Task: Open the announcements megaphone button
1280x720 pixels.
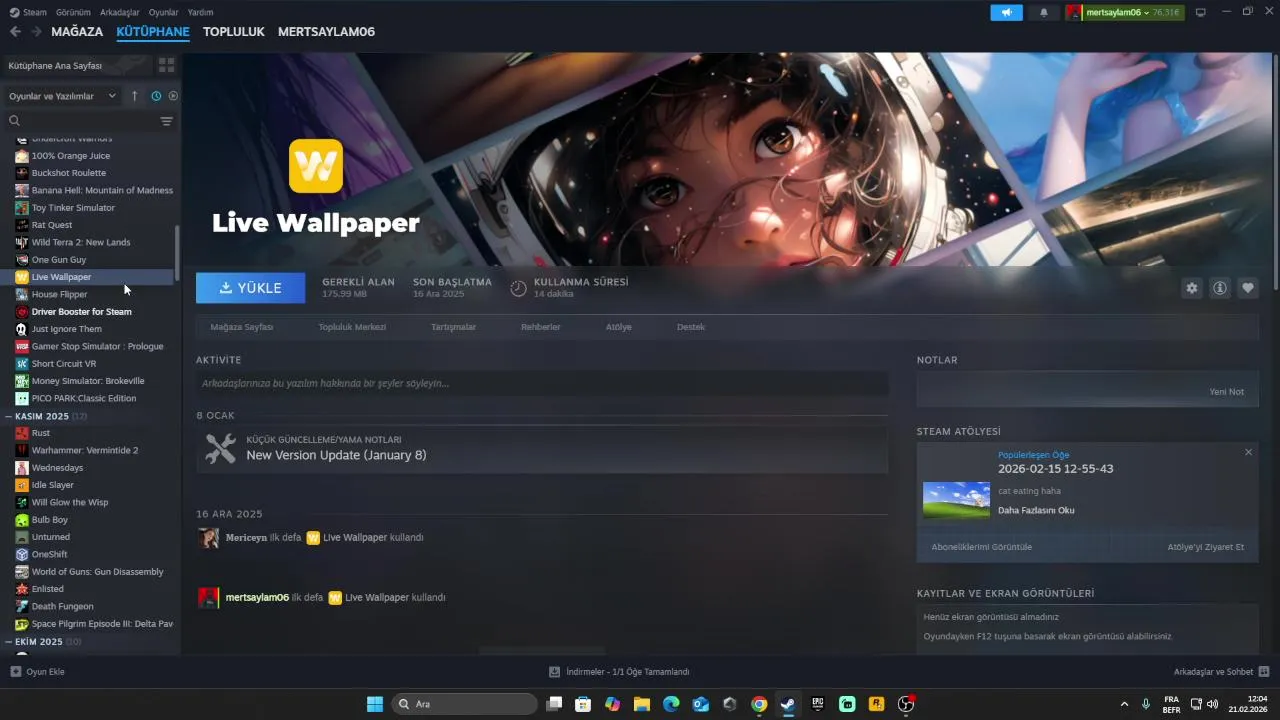Action: pyautogui.click(x=1007, y=12)
